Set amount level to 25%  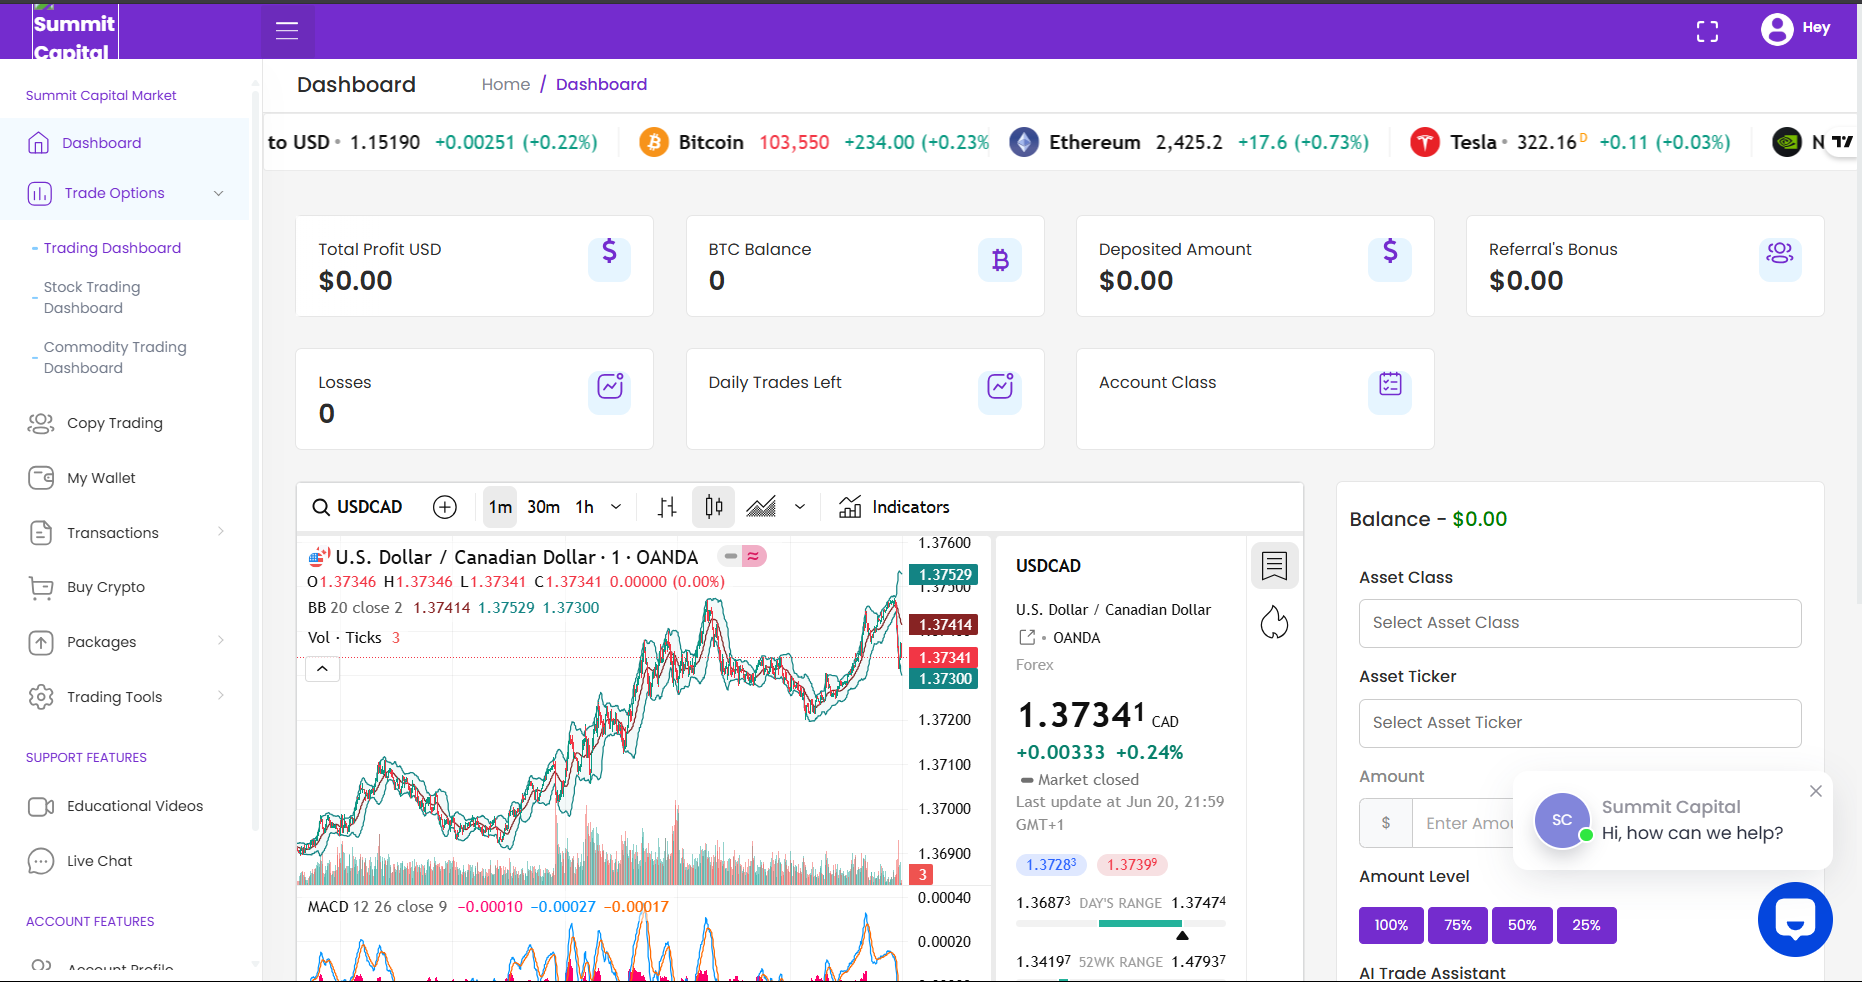(x=1586, y=925)
